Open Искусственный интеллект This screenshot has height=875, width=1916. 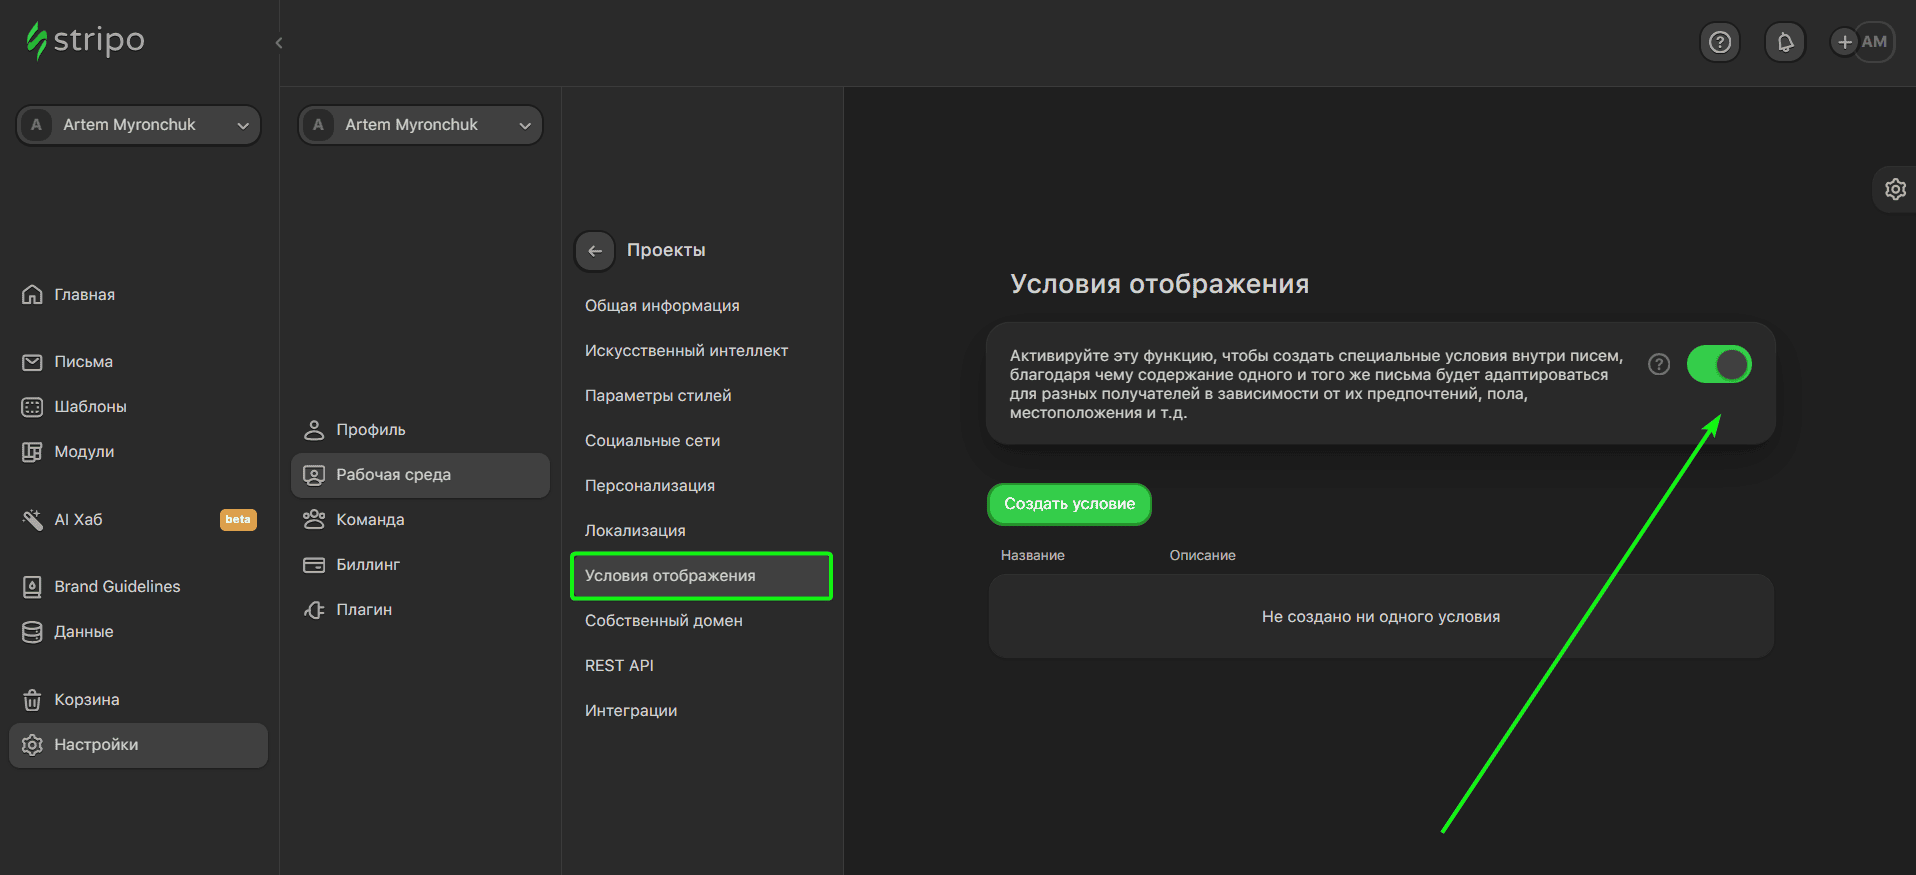pos(686,351)
